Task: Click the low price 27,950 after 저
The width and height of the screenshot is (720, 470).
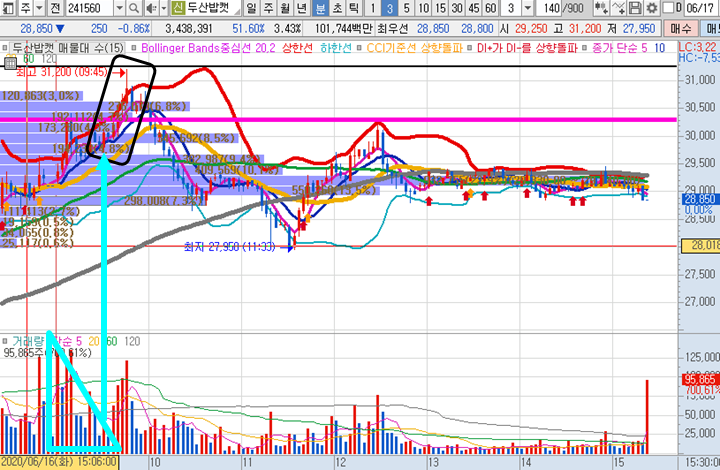Action: (639, 29)
